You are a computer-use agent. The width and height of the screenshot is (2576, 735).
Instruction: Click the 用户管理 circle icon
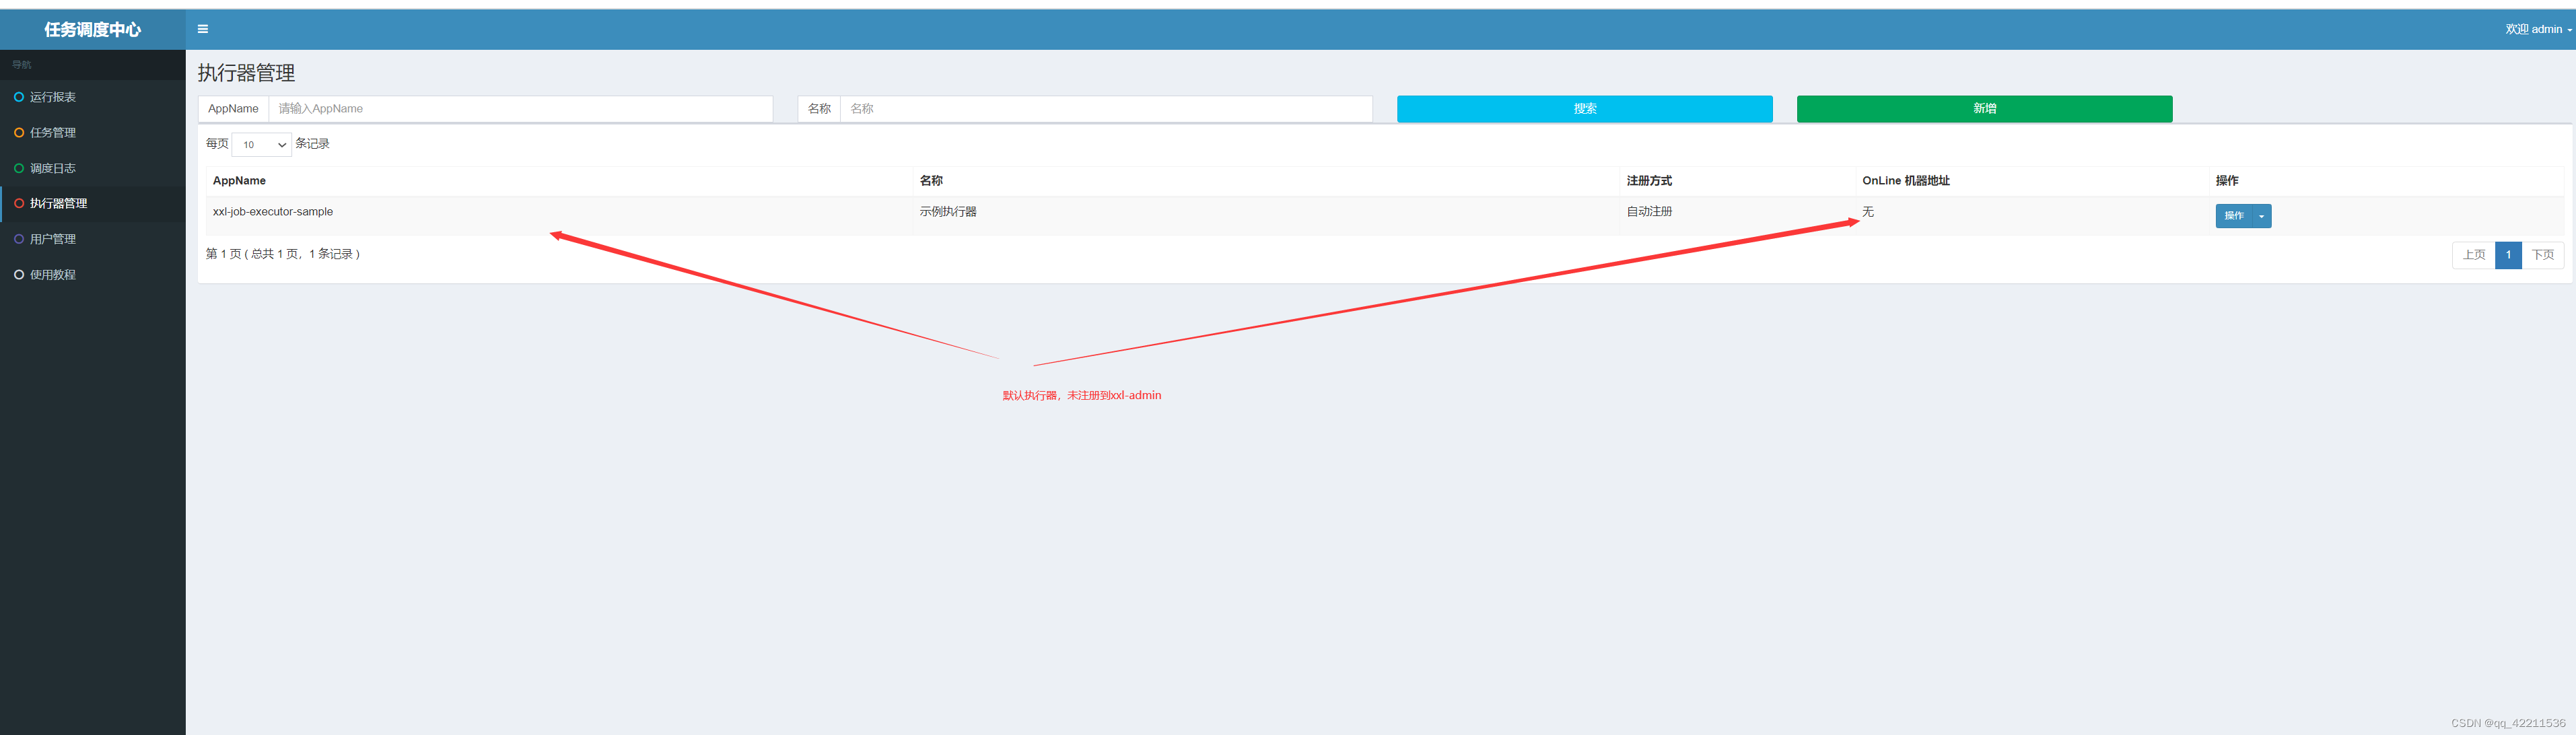19,239
